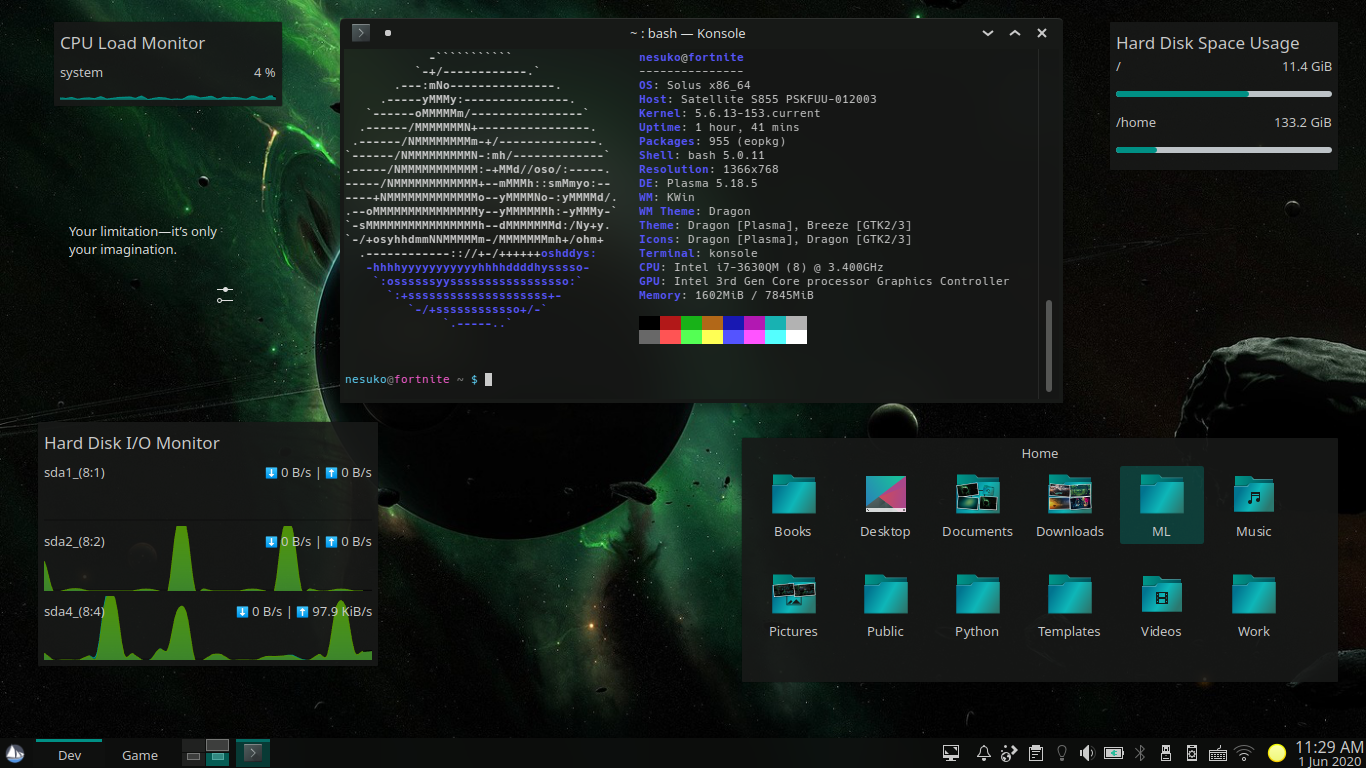1366x768 pixels.
Task: Click the Hard Disk Space Usage title
Action: pos(1207,43)
